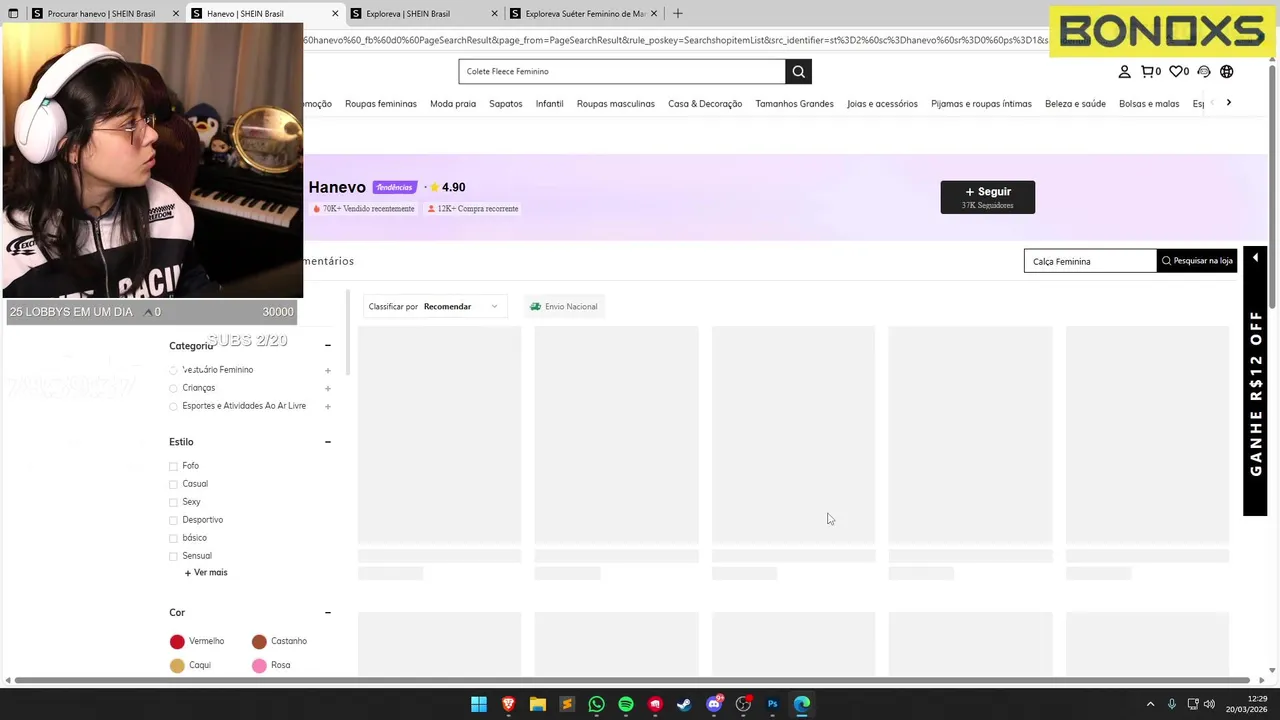Viewport: 1280px width, 720px height.
Task: Open the user account icon
Action: pyautogui.click(x=1124, y=72)
